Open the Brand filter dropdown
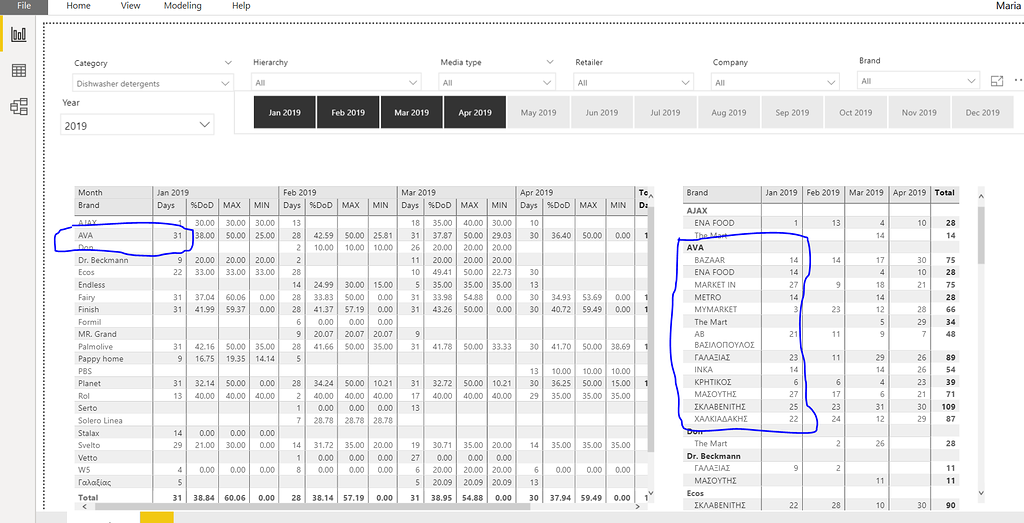The image size is (1024, 523). coord(918,82)
